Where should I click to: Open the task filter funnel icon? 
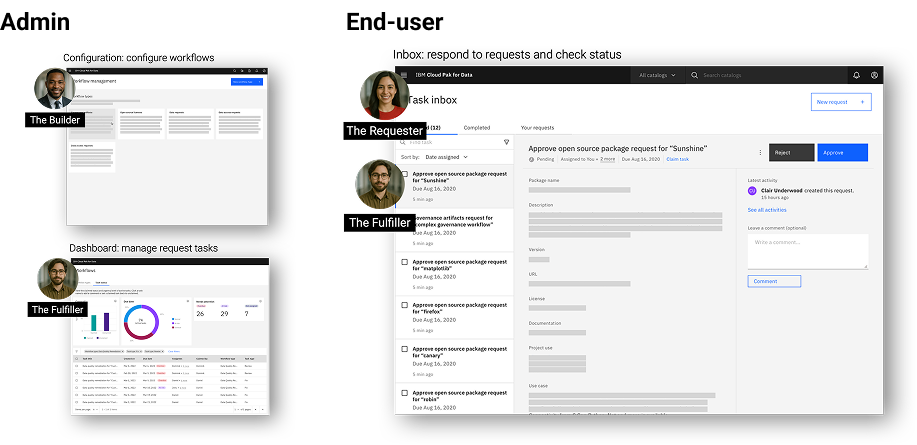click(506, 142)
